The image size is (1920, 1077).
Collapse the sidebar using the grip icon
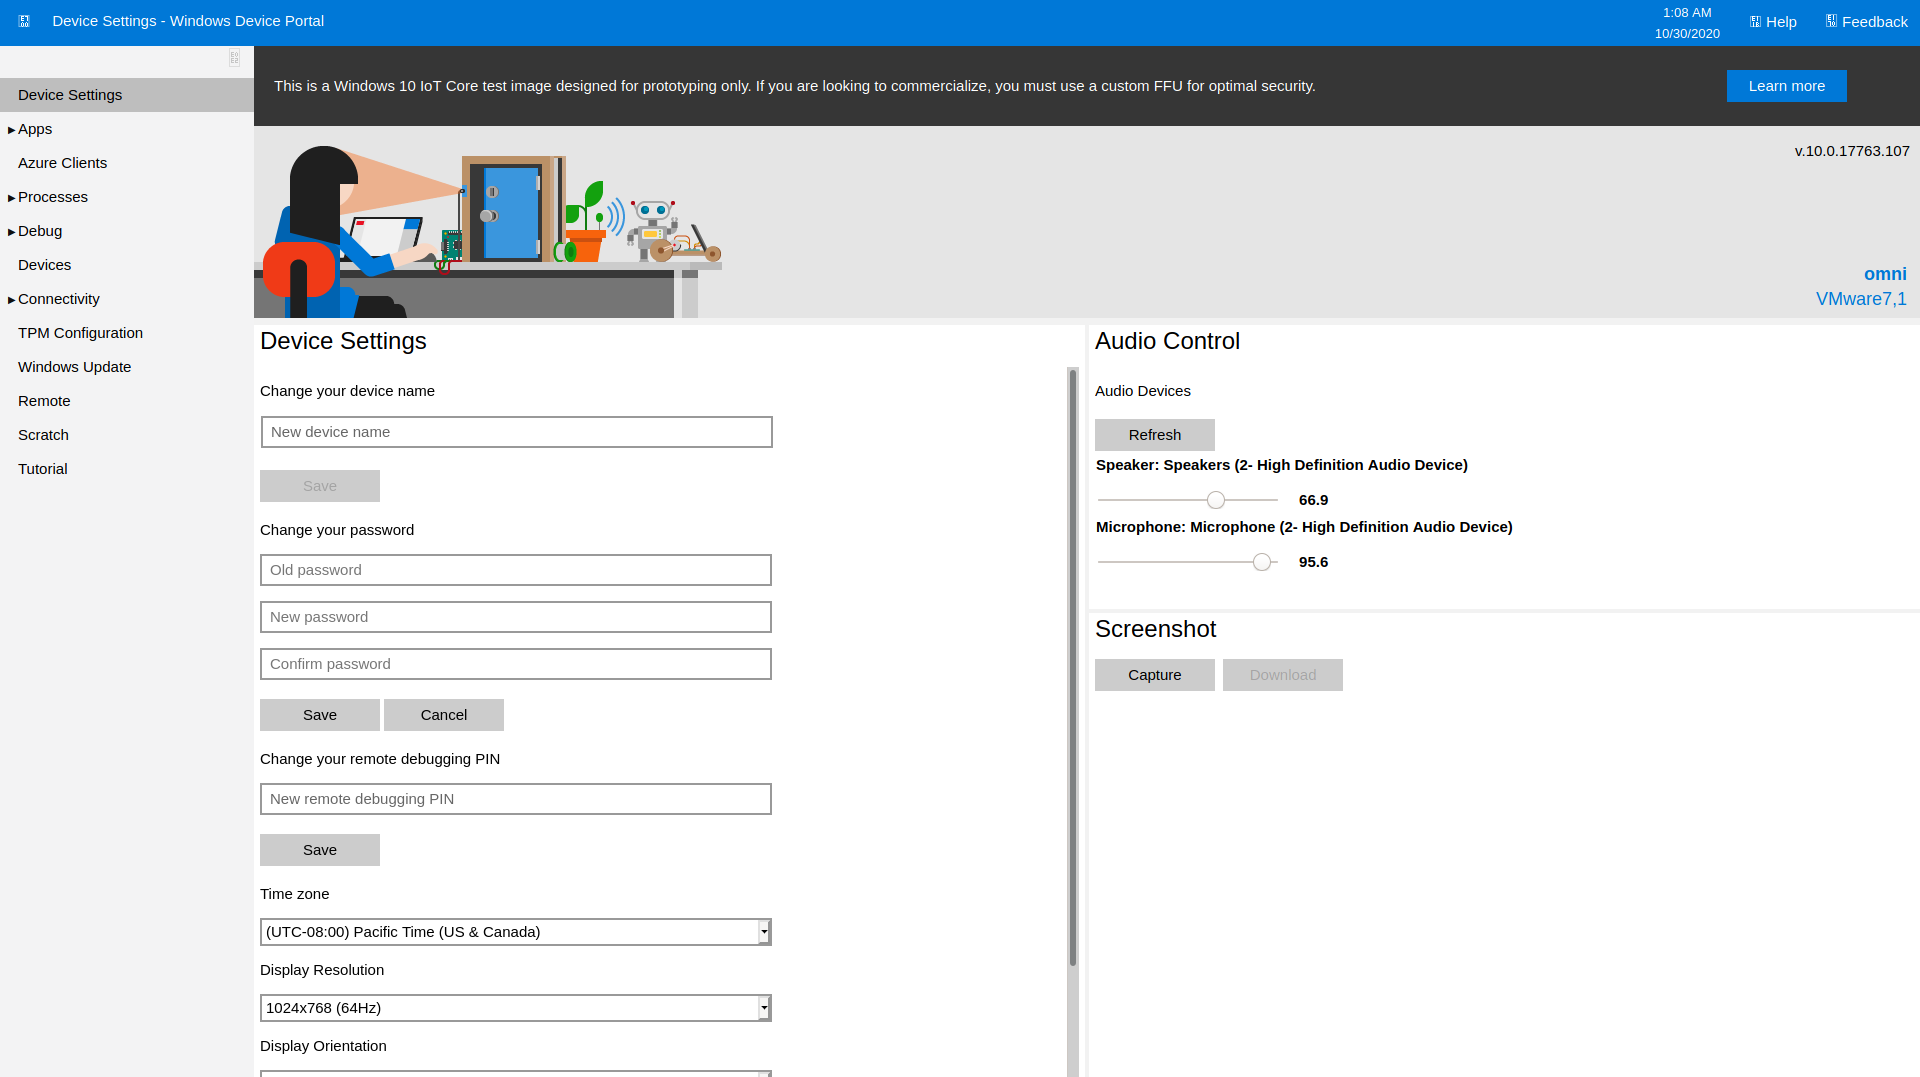coord(234,58)
